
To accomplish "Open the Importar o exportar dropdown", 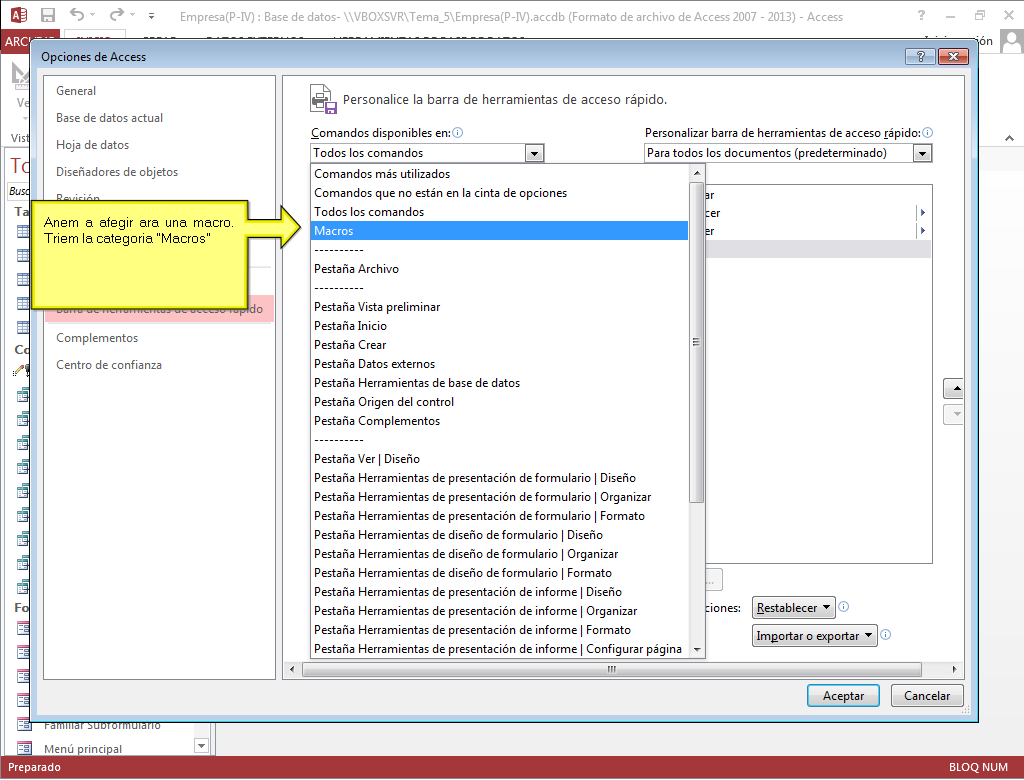I will [814, 636].
